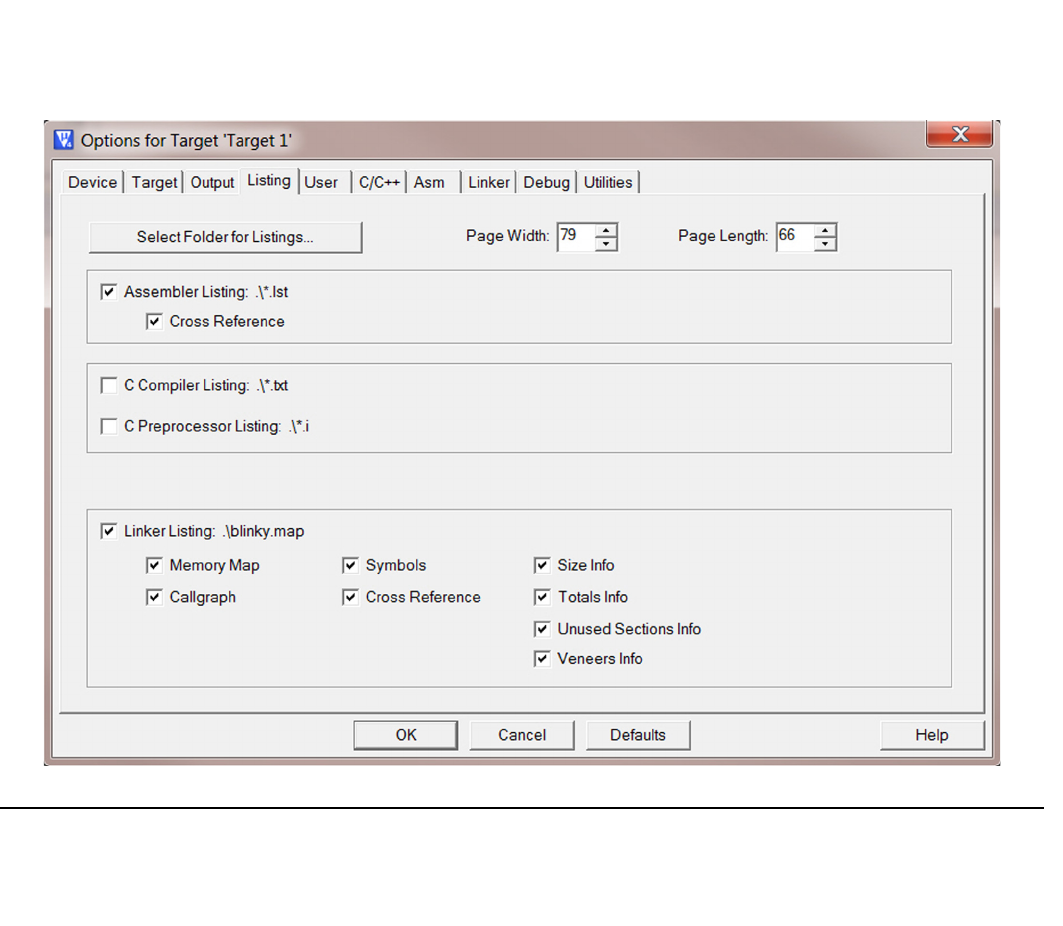Switch to the Target tab
The width and height of the screenshot is (1063, 926).
(154, 182)
